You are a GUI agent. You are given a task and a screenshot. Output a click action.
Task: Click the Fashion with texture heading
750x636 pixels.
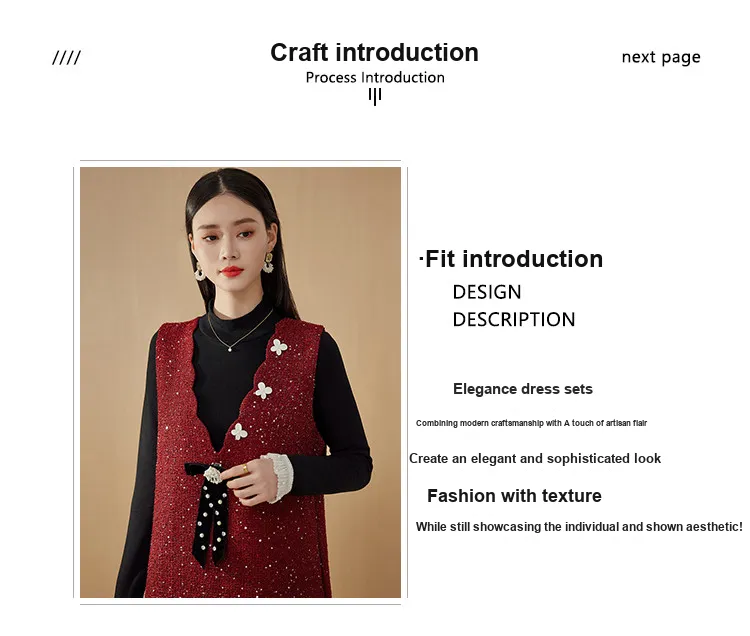coord(514,496)
